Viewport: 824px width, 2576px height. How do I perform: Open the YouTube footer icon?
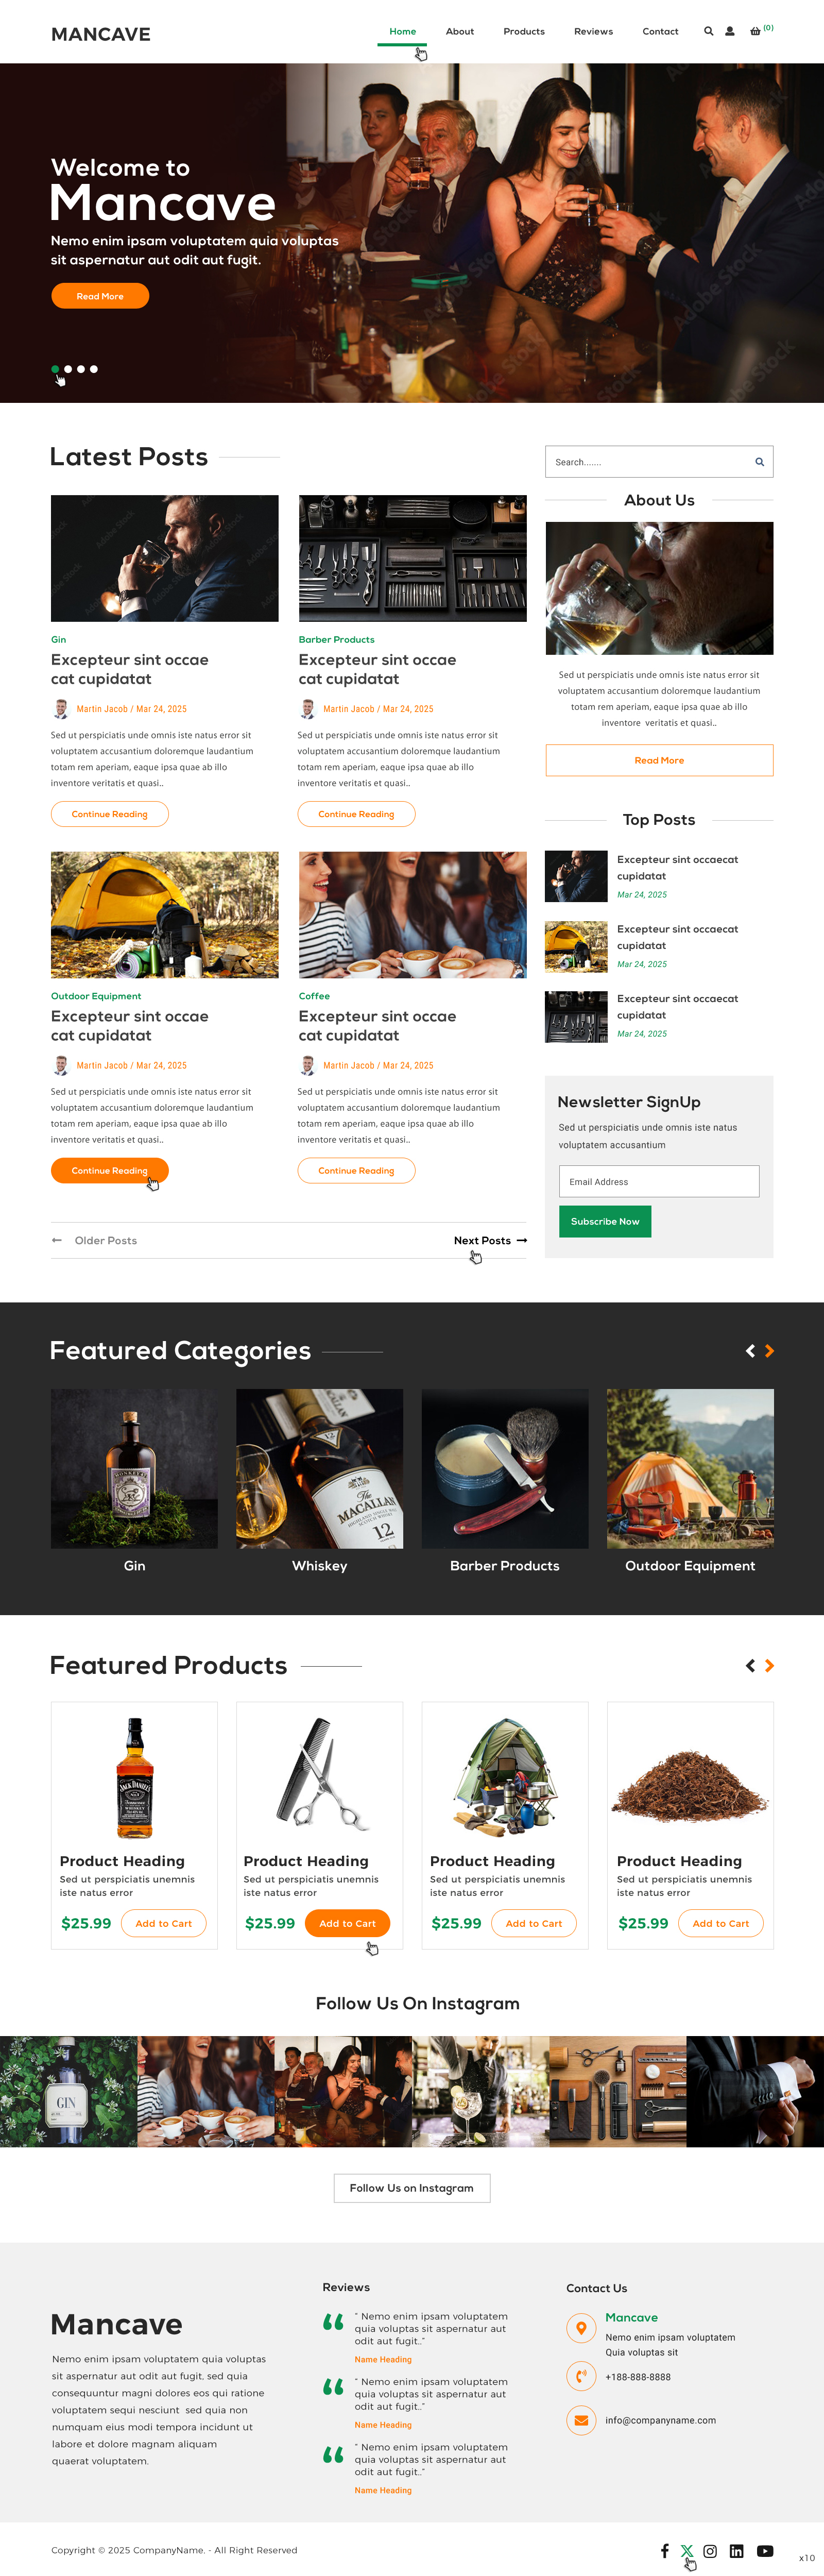765,2551
